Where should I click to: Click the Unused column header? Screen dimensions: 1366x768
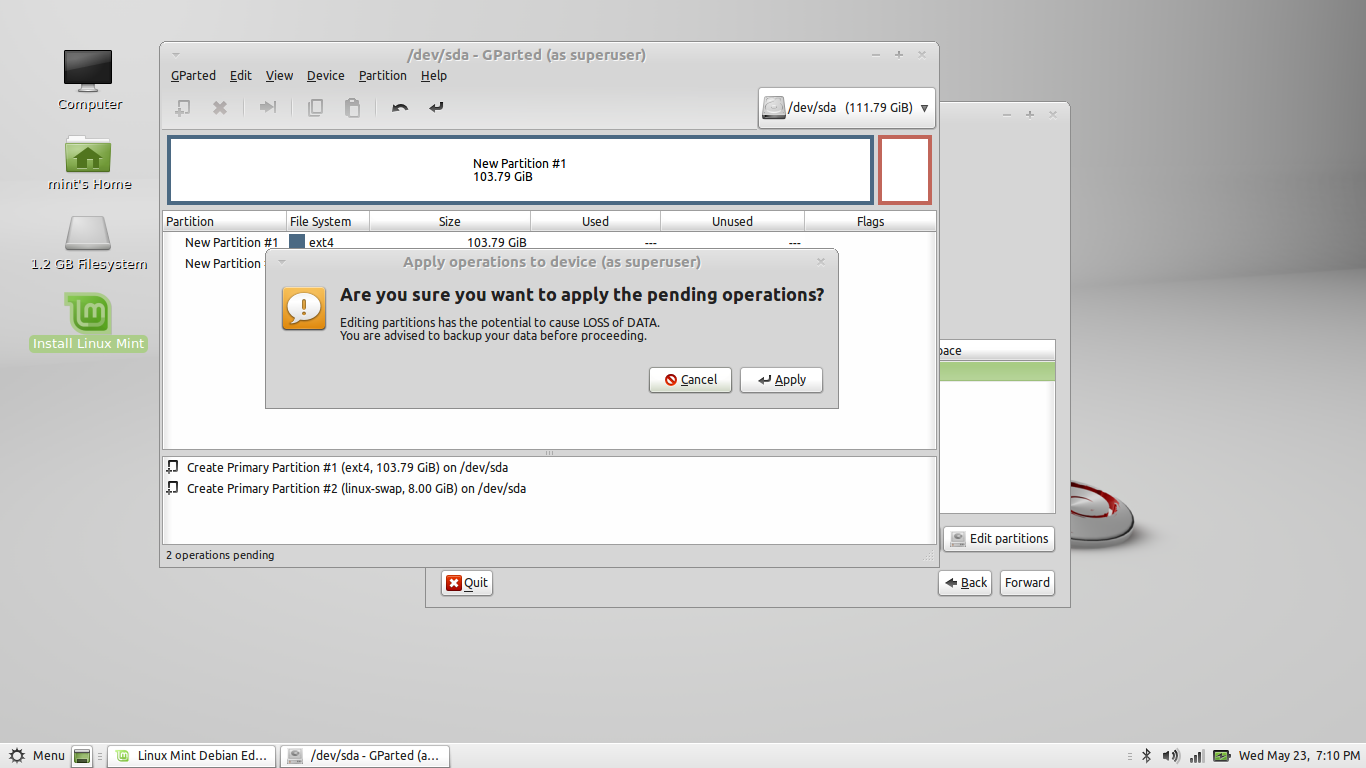point(732,221)
